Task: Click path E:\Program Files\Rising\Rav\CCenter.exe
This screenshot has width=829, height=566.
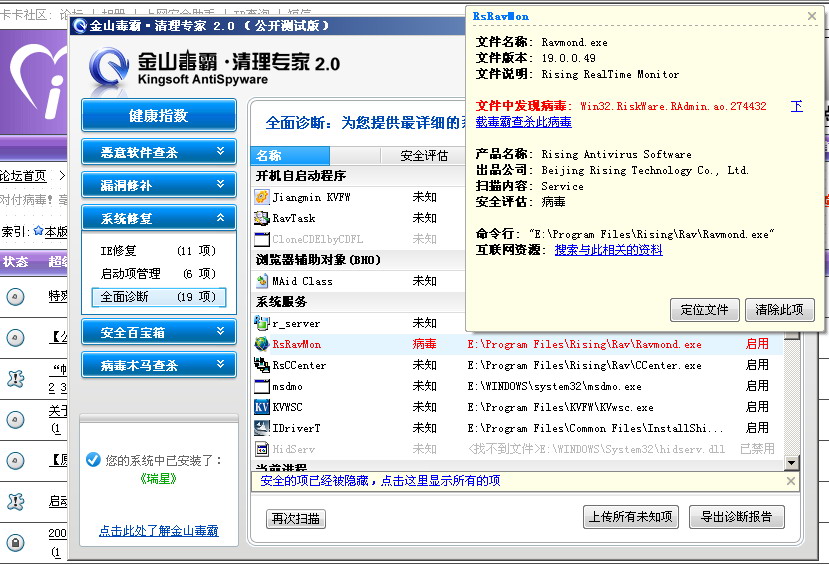Action: coord(584,365)
